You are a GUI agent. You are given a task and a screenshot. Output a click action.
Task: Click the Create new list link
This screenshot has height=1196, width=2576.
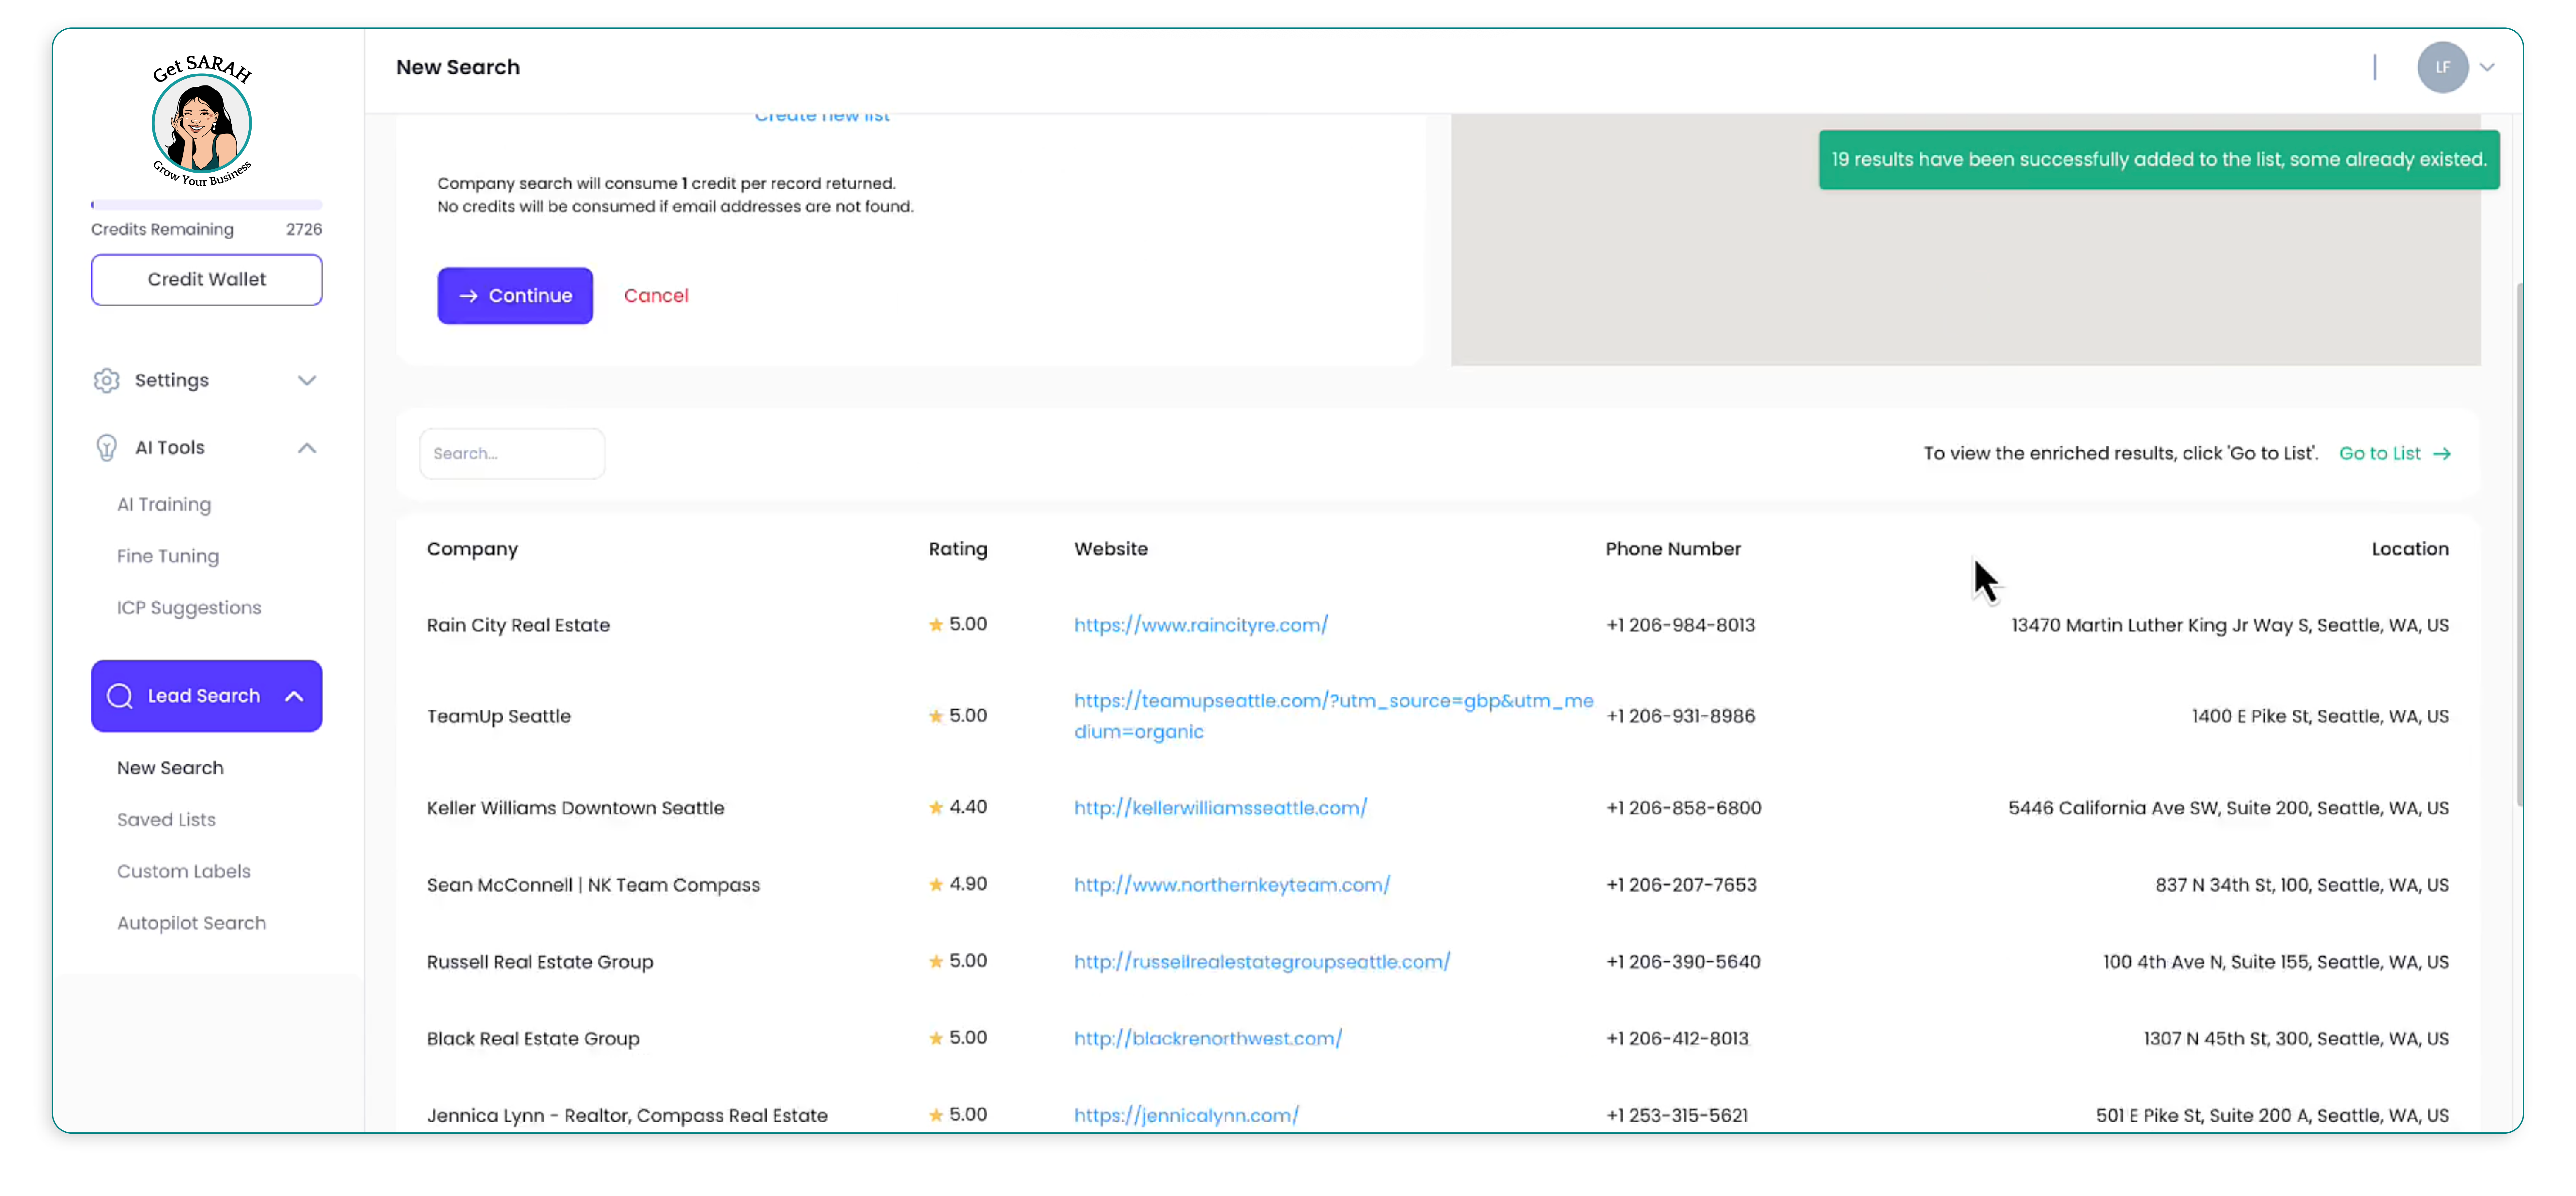pyautogui.click(x=822, y=117)
